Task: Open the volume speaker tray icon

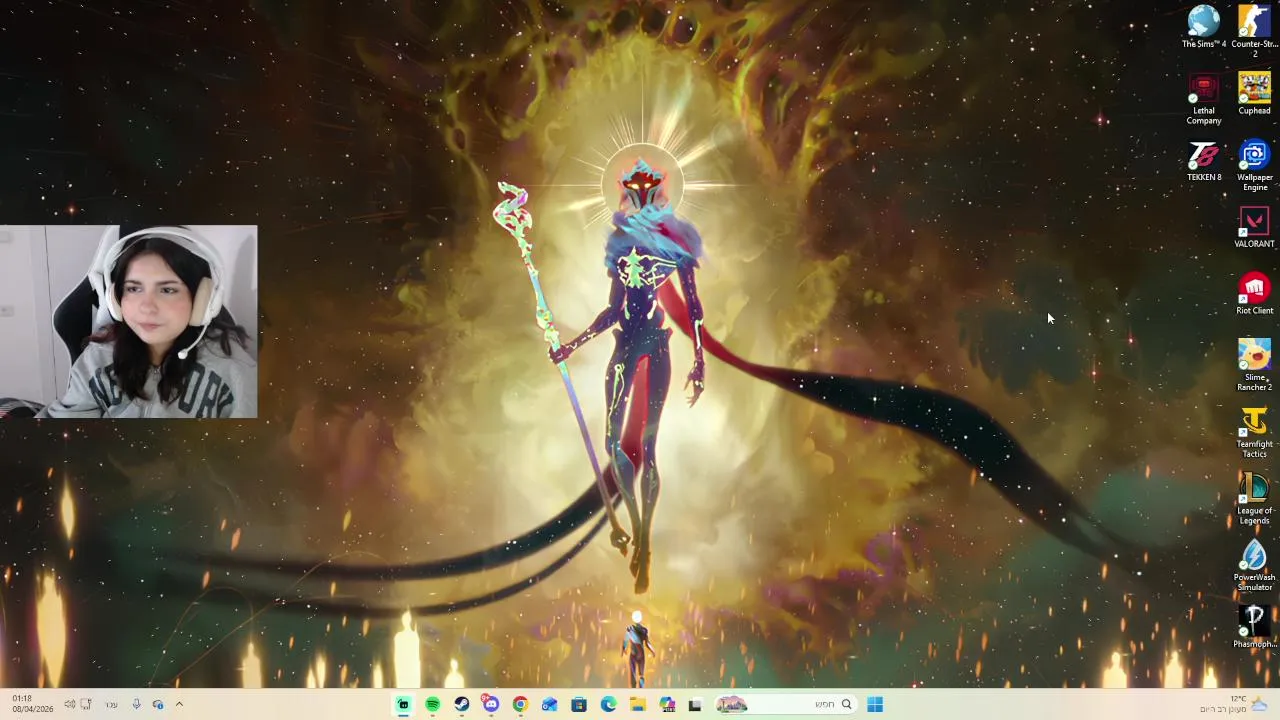Action: tap(69, 705)
